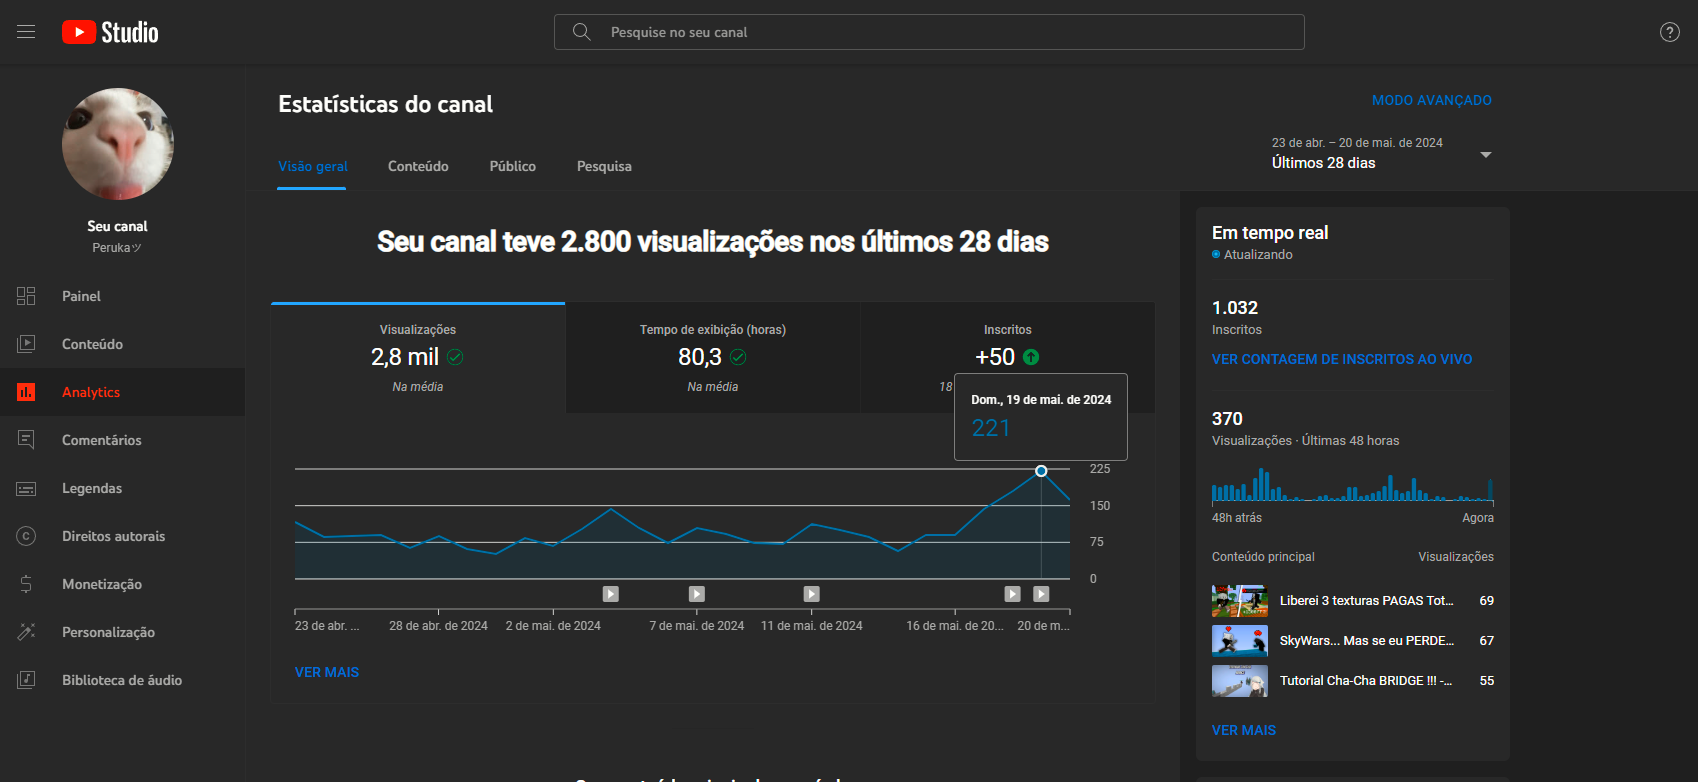Click the Painel dashboard icon
This screenshot has width=1698, height=782.
coord(26,296)
